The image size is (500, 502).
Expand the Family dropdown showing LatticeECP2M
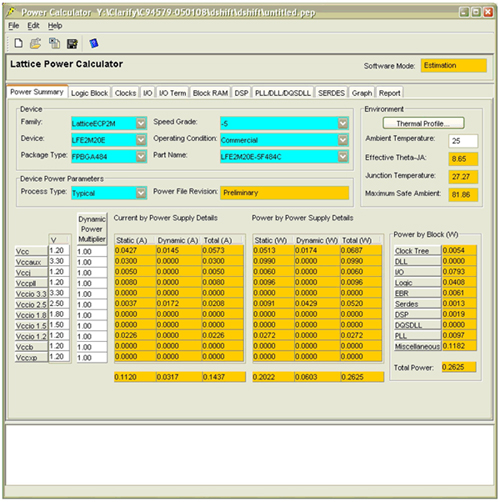click(x=141, y=123)
